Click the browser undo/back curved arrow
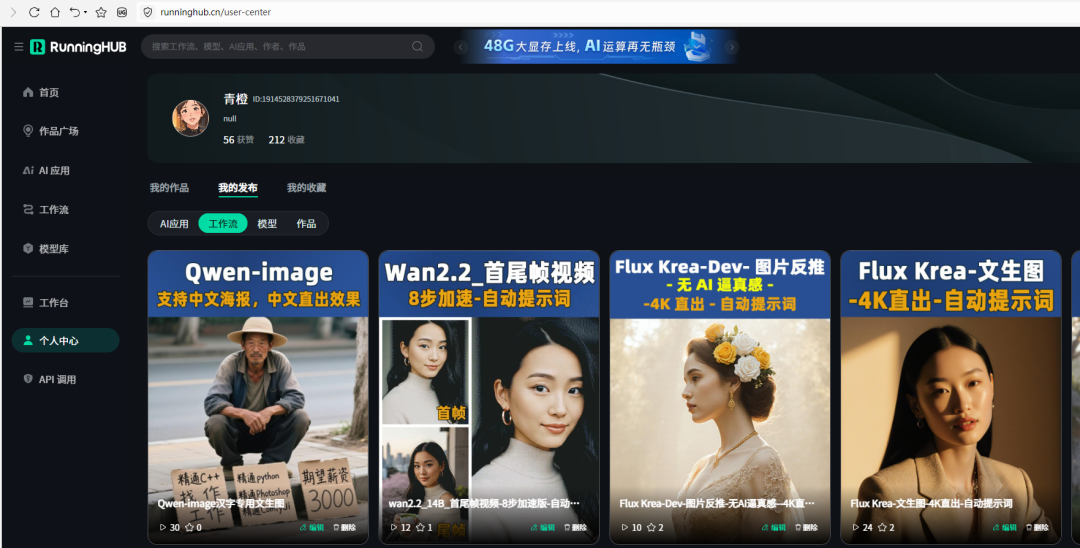Screen dimensions: 1080x548 coord(74,12)
